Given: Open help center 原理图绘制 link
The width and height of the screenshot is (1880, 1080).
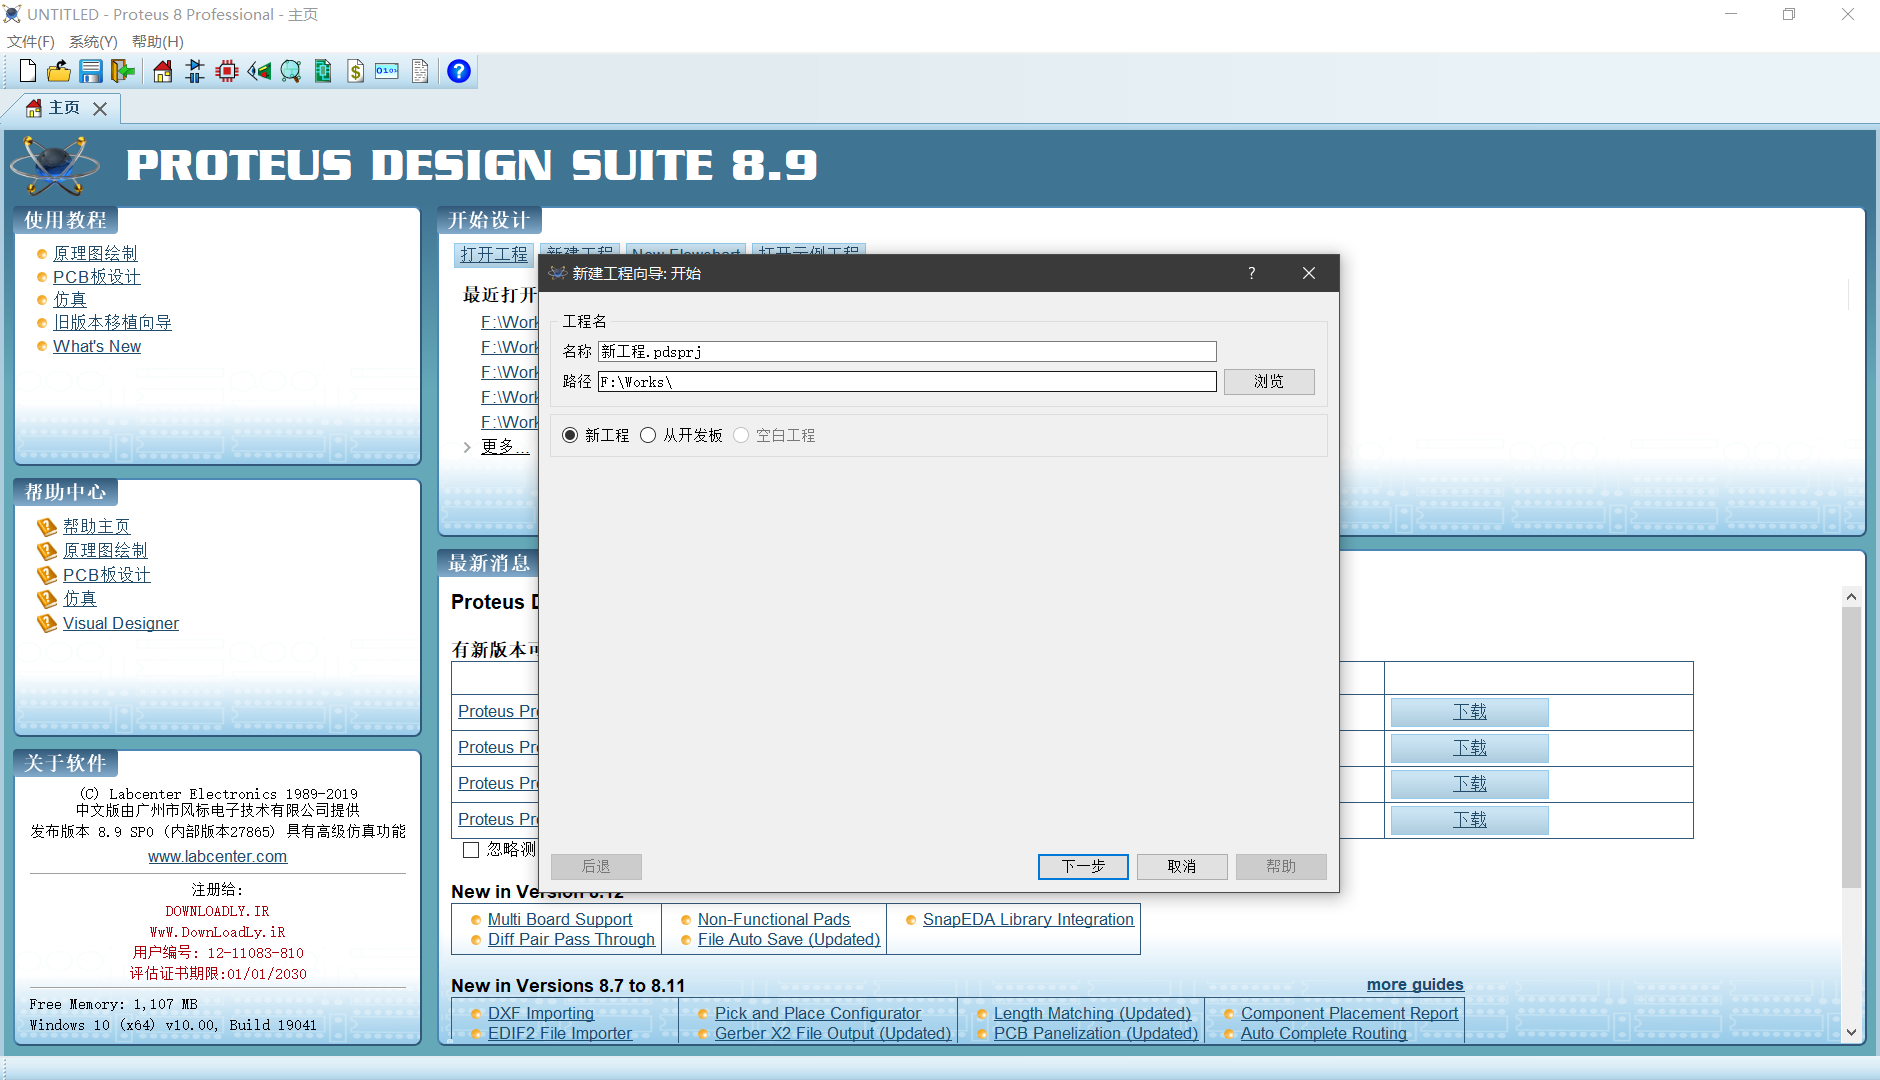Looking at the screenshot, I should pyautogui.click(x=105, y=550).
